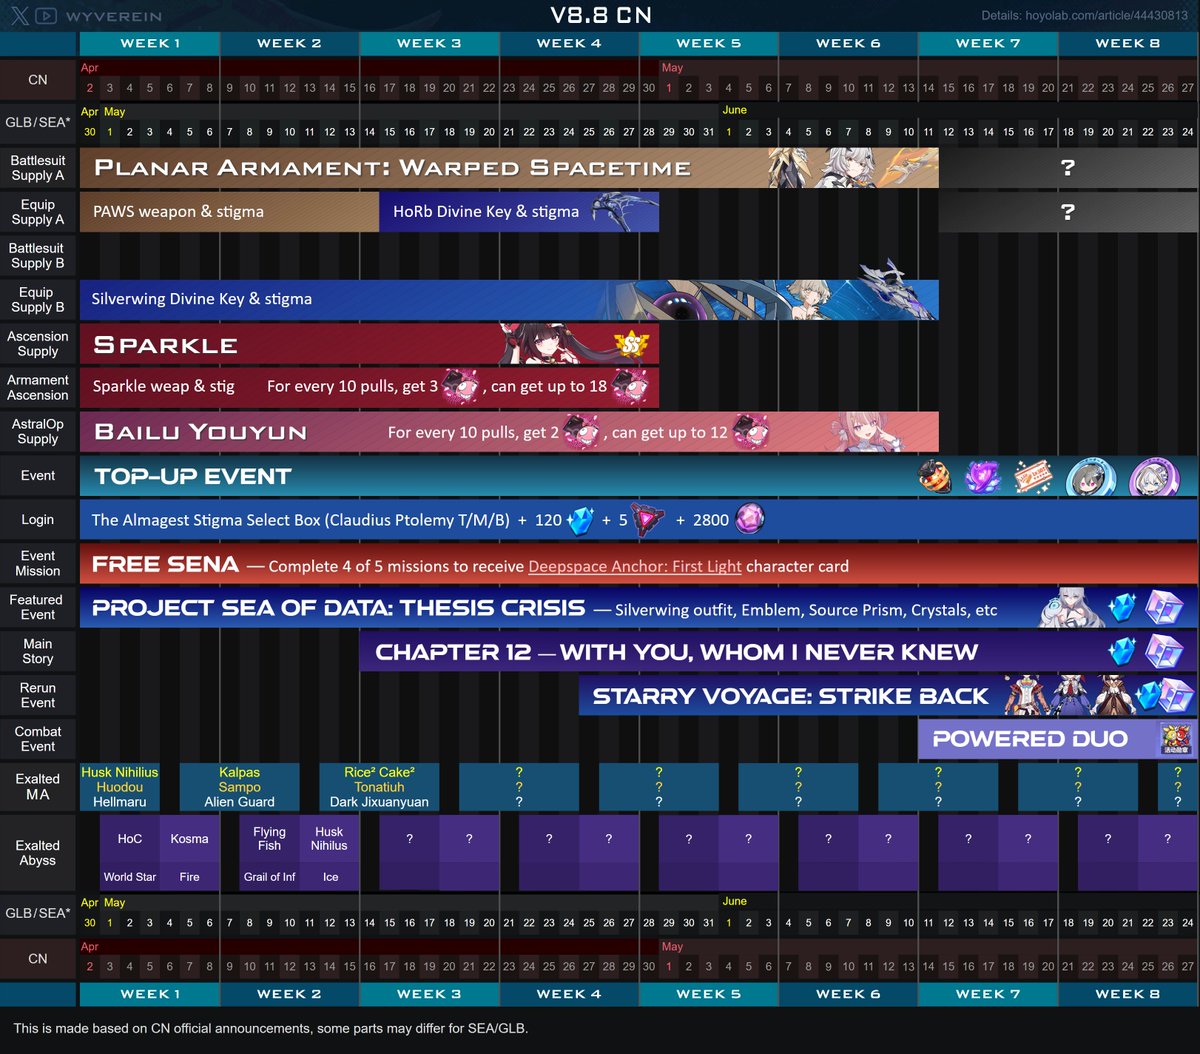Click the 'PAWS weapon & stigma' bar
1200x1054 pixels.
tap(229, 211)
